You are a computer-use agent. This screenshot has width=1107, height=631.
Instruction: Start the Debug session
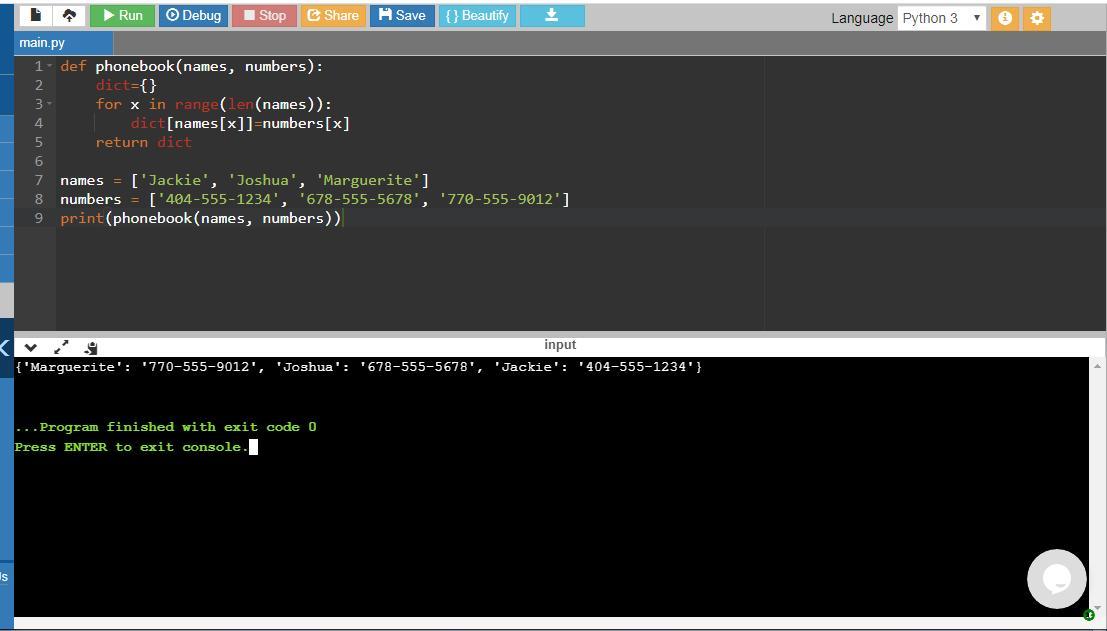click(x=193, y=16)
